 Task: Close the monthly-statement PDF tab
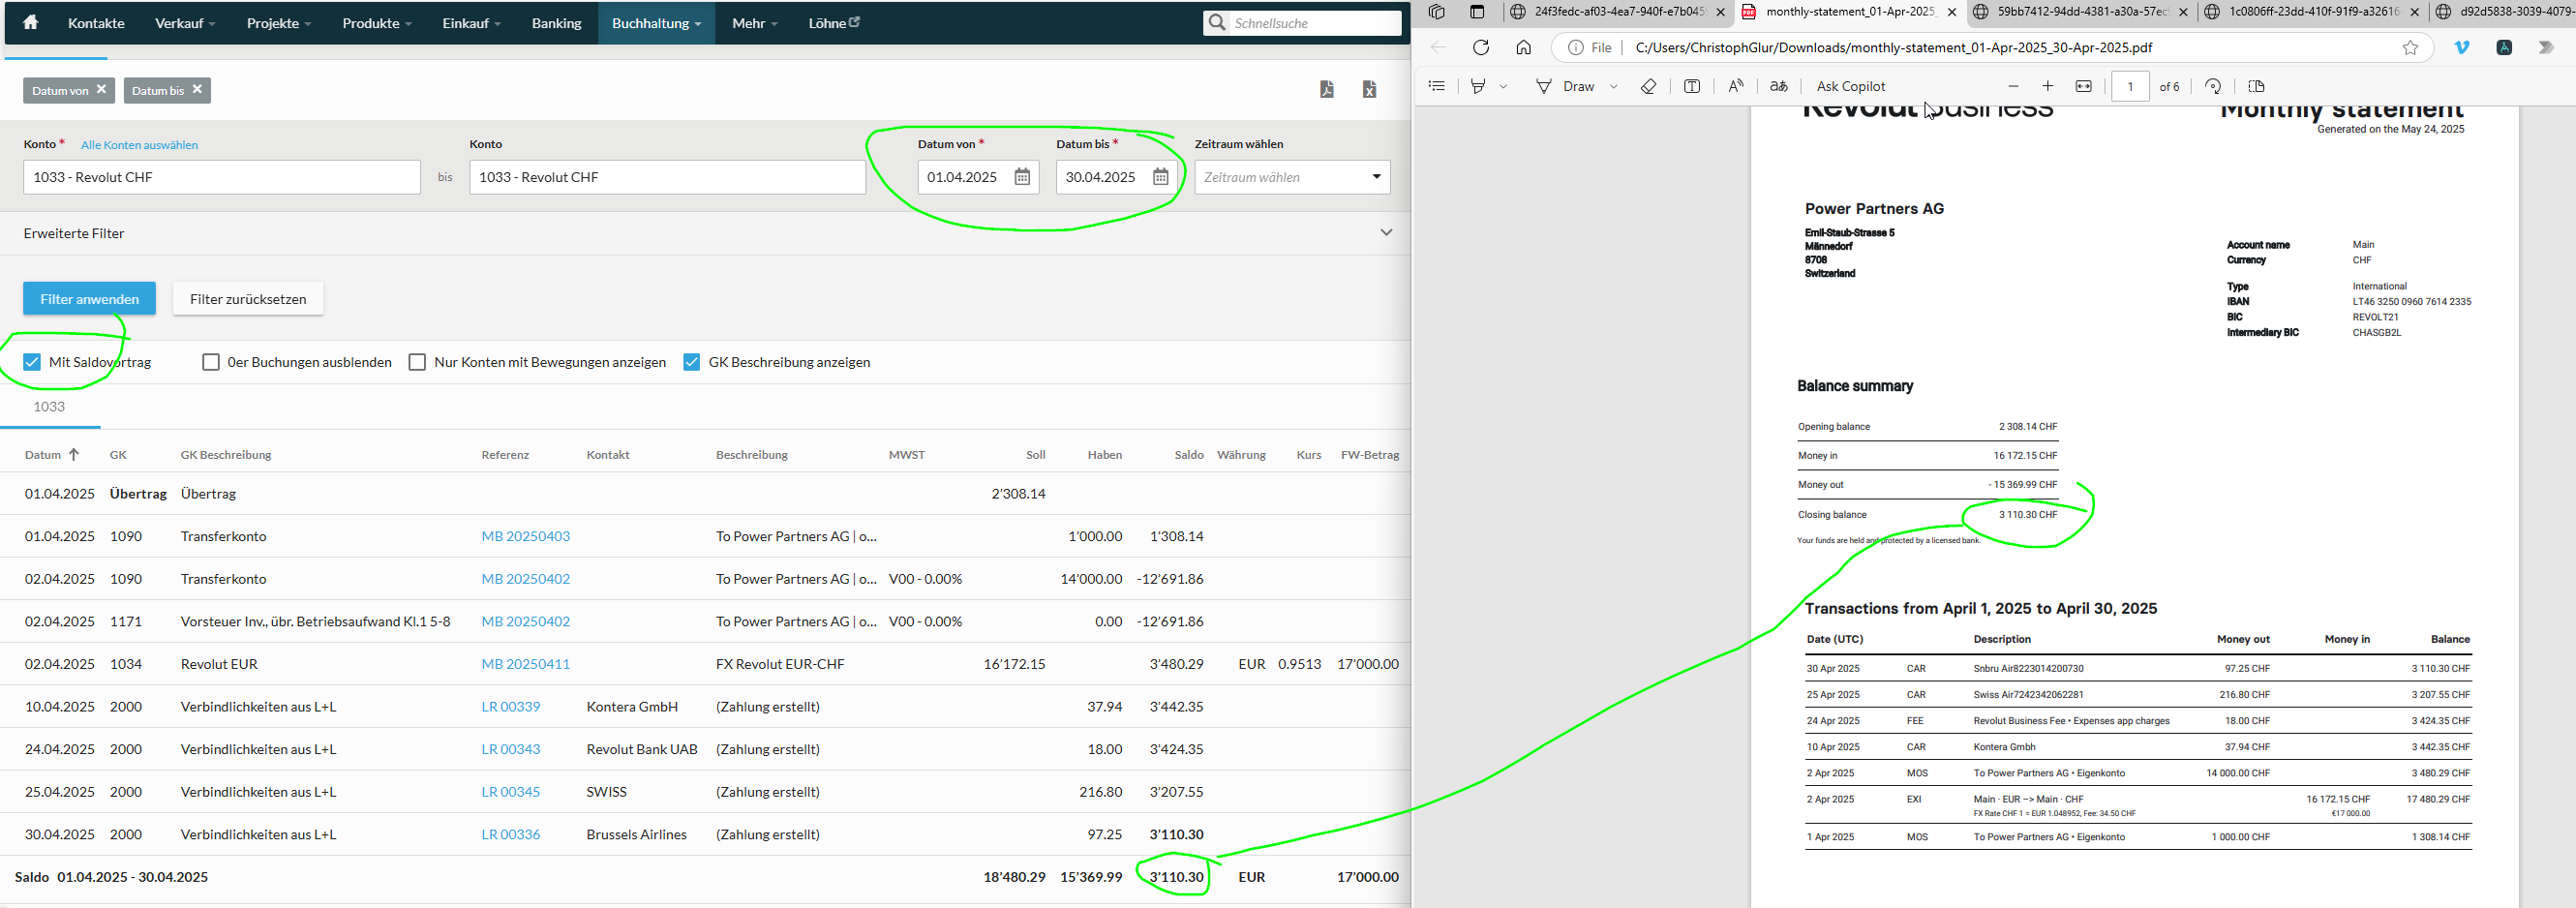click(1951, 12)
